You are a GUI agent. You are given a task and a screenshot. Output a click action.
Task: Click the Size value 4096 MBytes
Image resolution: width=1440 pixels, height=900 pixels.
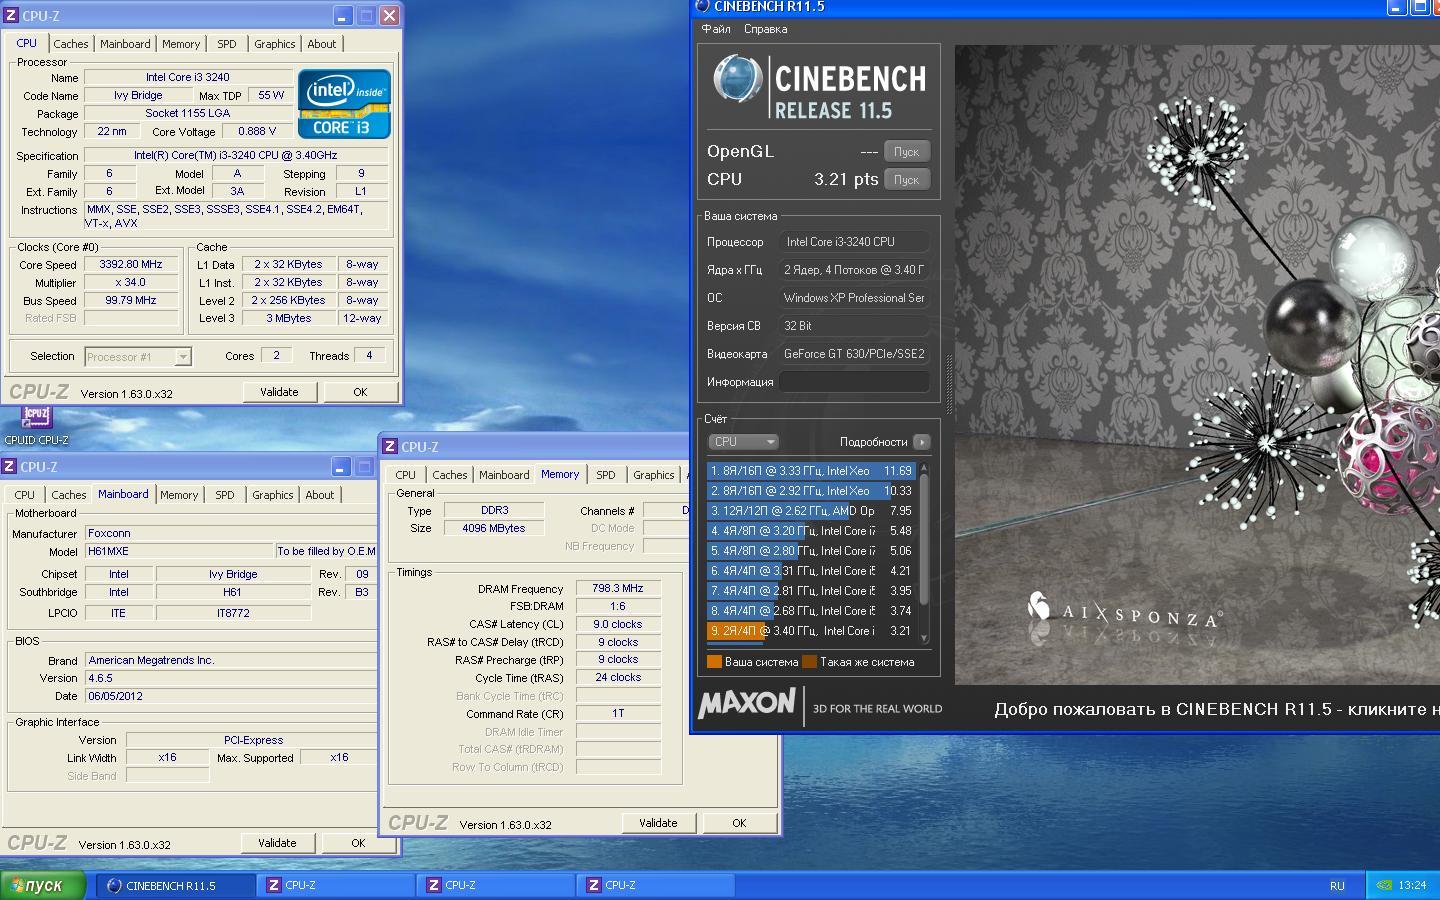(x=494, y=528)
